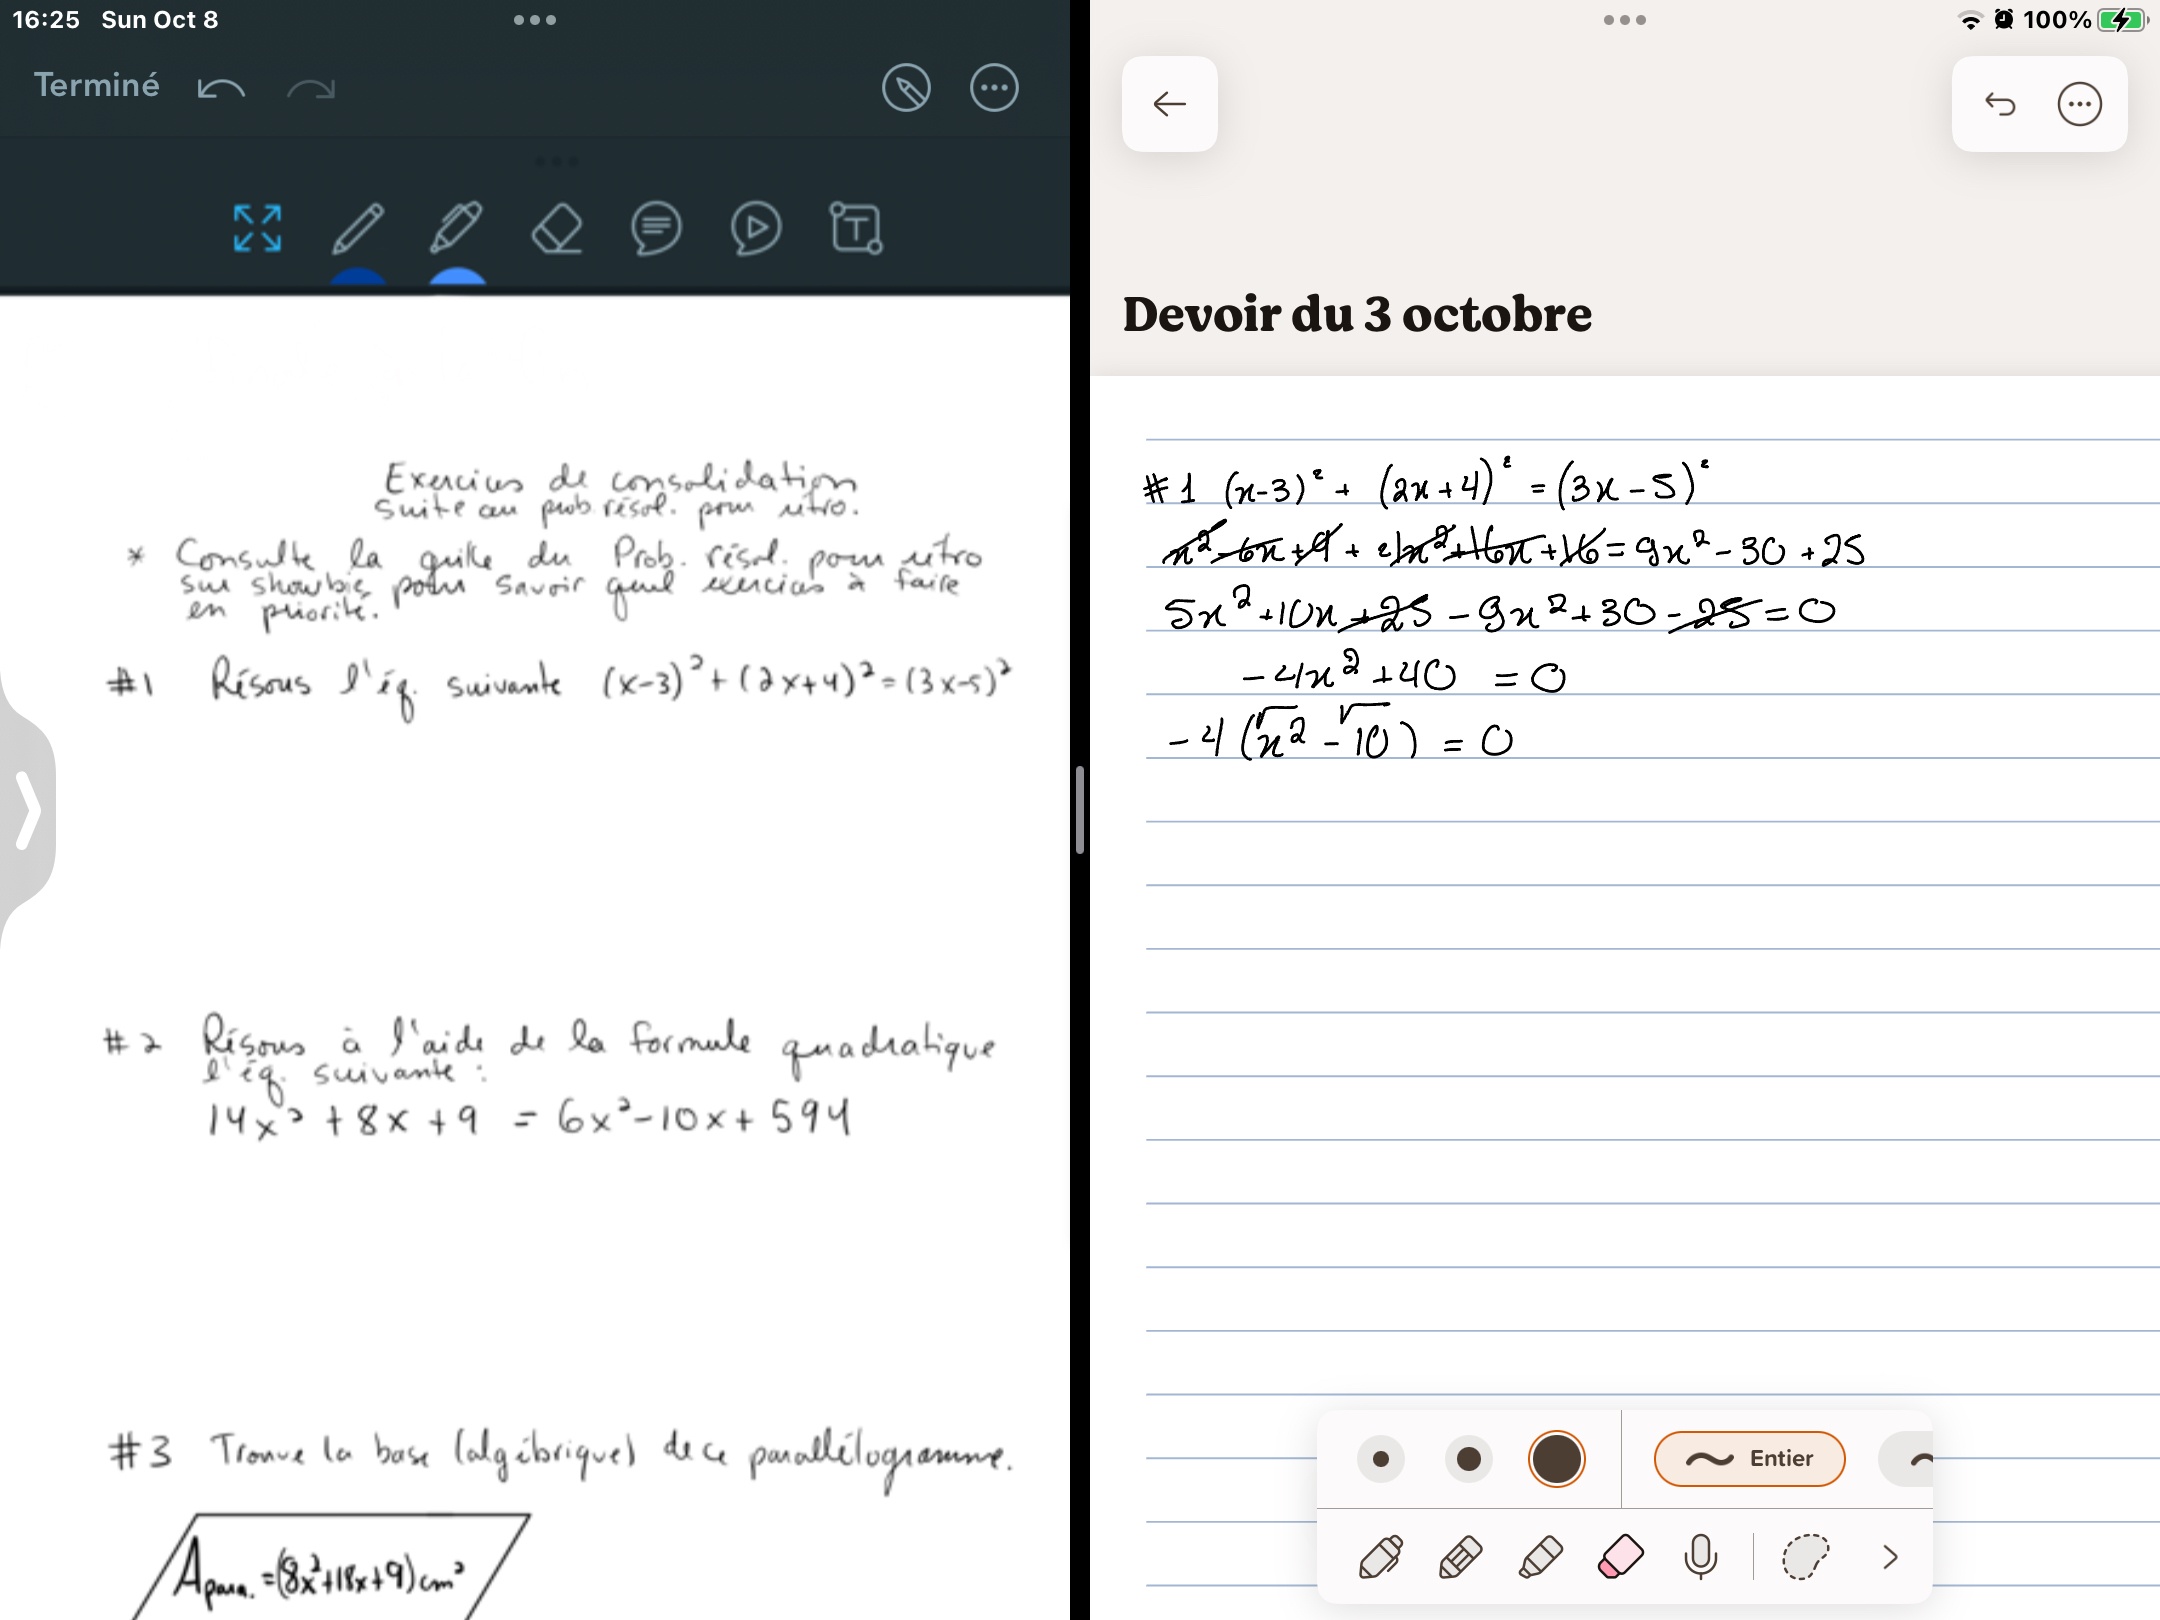Screen dimensions: 2160x1620
Task: Select the highlighter tool in left toolbar
Action: [x=456, y=229]
